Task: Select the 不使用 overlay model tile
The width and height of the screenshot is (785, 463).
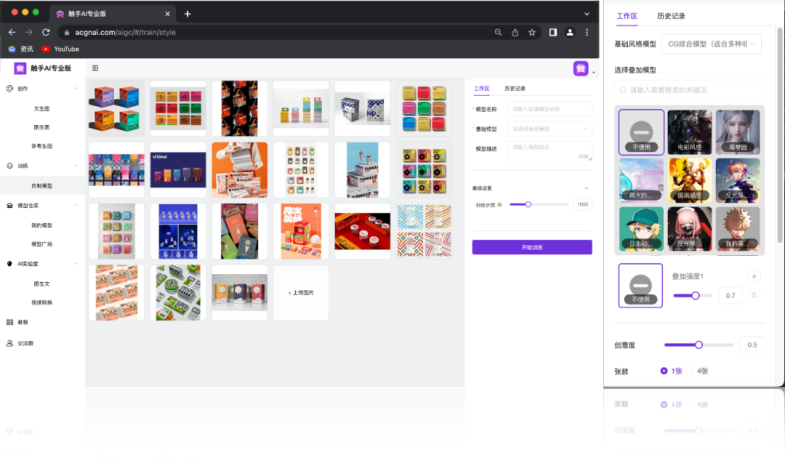Action: (641, 132)
